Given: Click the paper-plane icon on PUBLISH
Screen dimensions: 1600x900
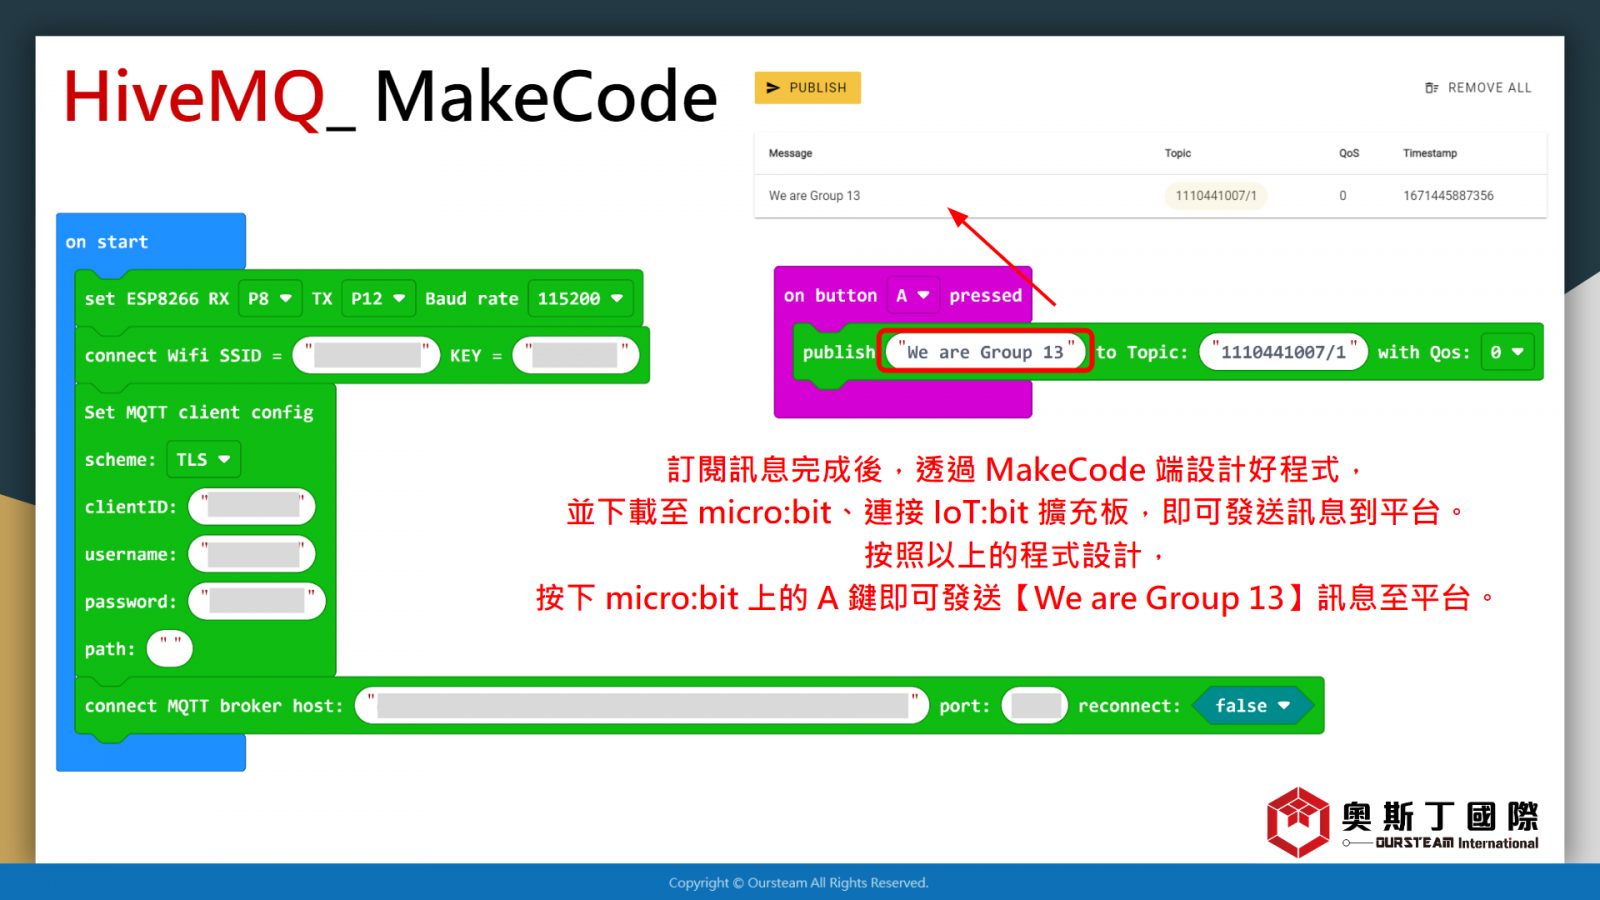Looking at the screenshot, I should click(x=773, y=88).
